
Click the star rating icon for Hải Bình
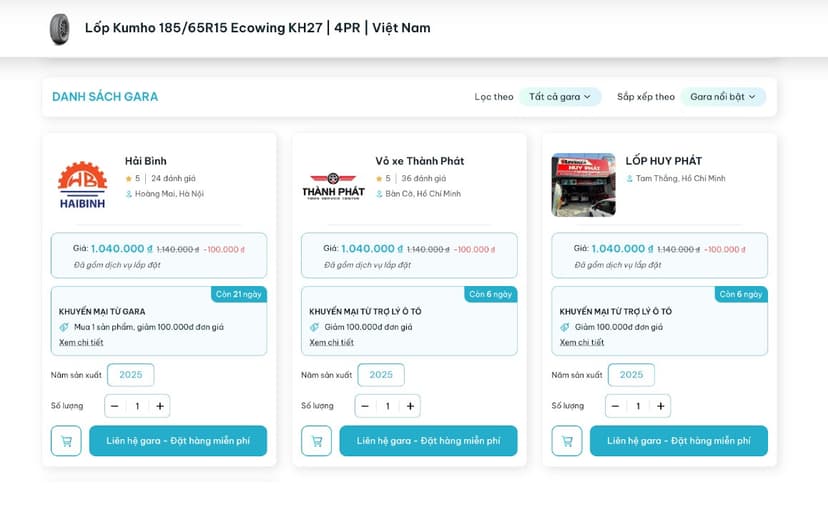click(128, 178)
